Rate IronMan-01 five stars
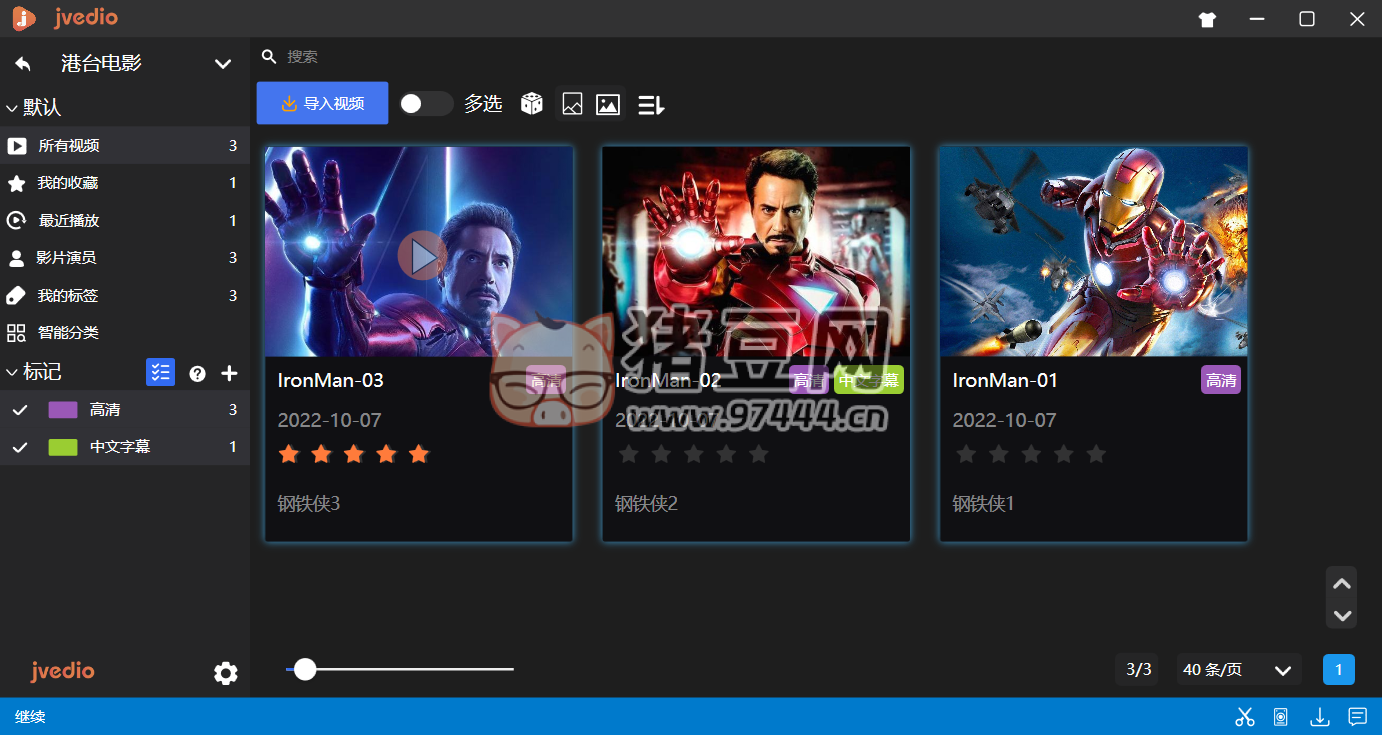1382x735 pixels. 1096,454
